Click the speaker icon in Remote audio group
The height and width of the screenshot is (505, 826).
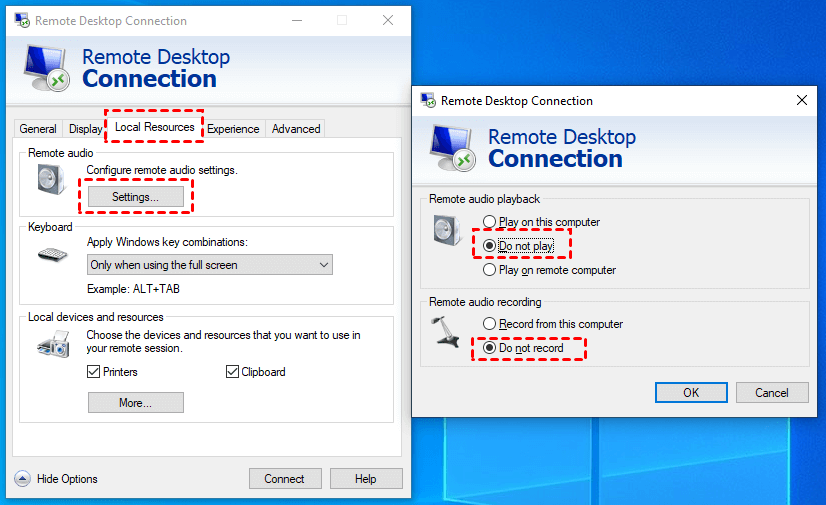tap(51, 179)
